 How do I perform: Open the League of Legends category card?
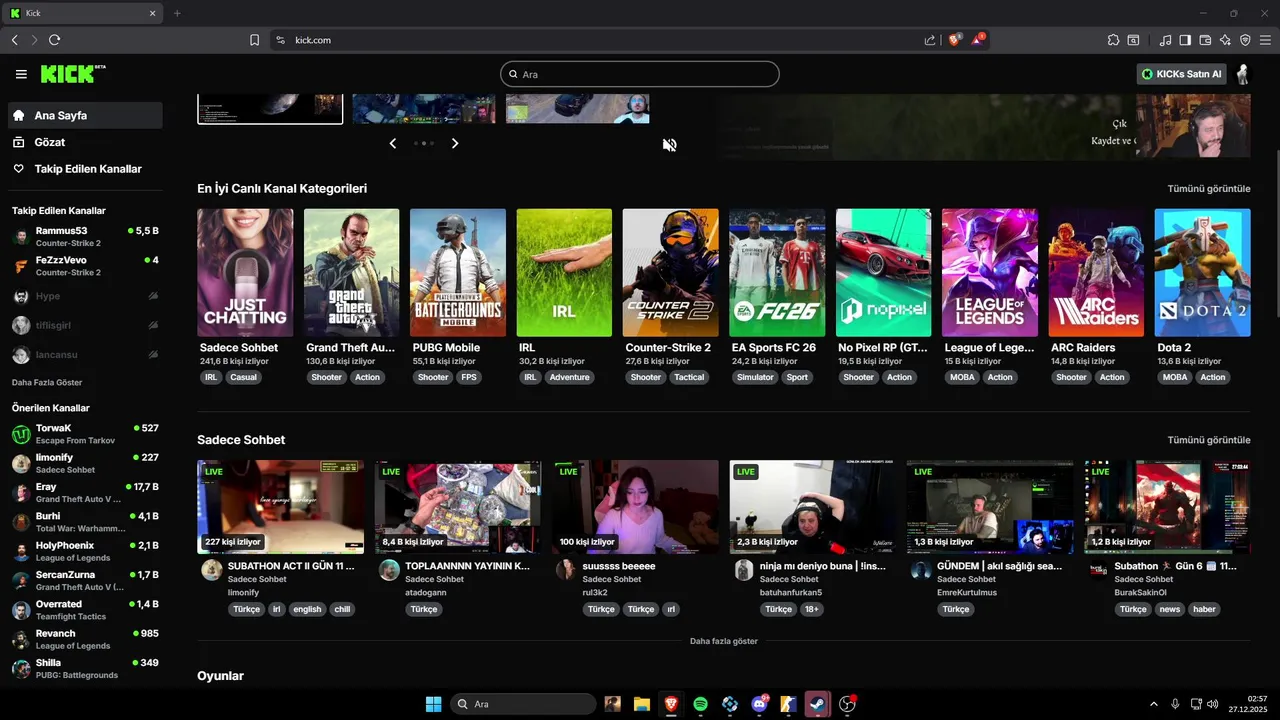[990, 272]
